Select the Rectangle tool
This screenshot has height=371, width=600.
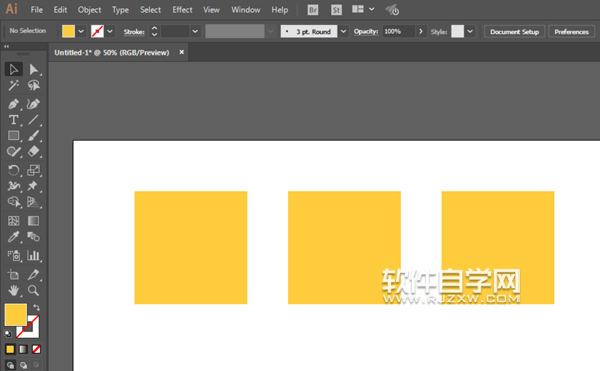(13, 135)
